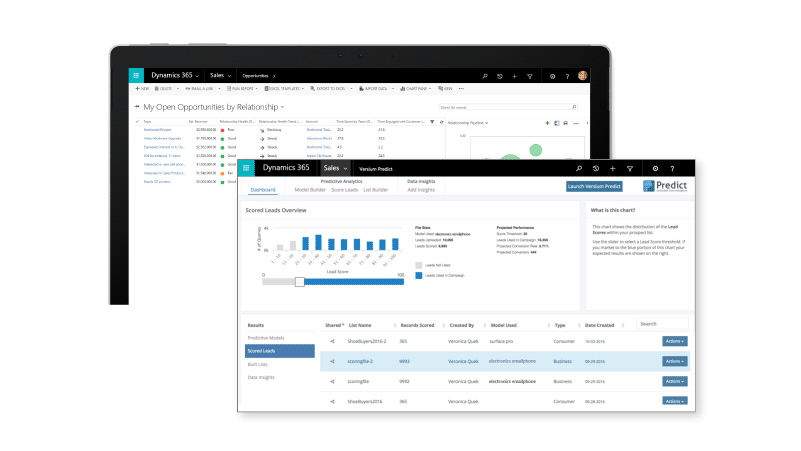
Task: Open Actions dropdown for ShoeBuyers2016-2 row
Action: (x=675, y=341)
